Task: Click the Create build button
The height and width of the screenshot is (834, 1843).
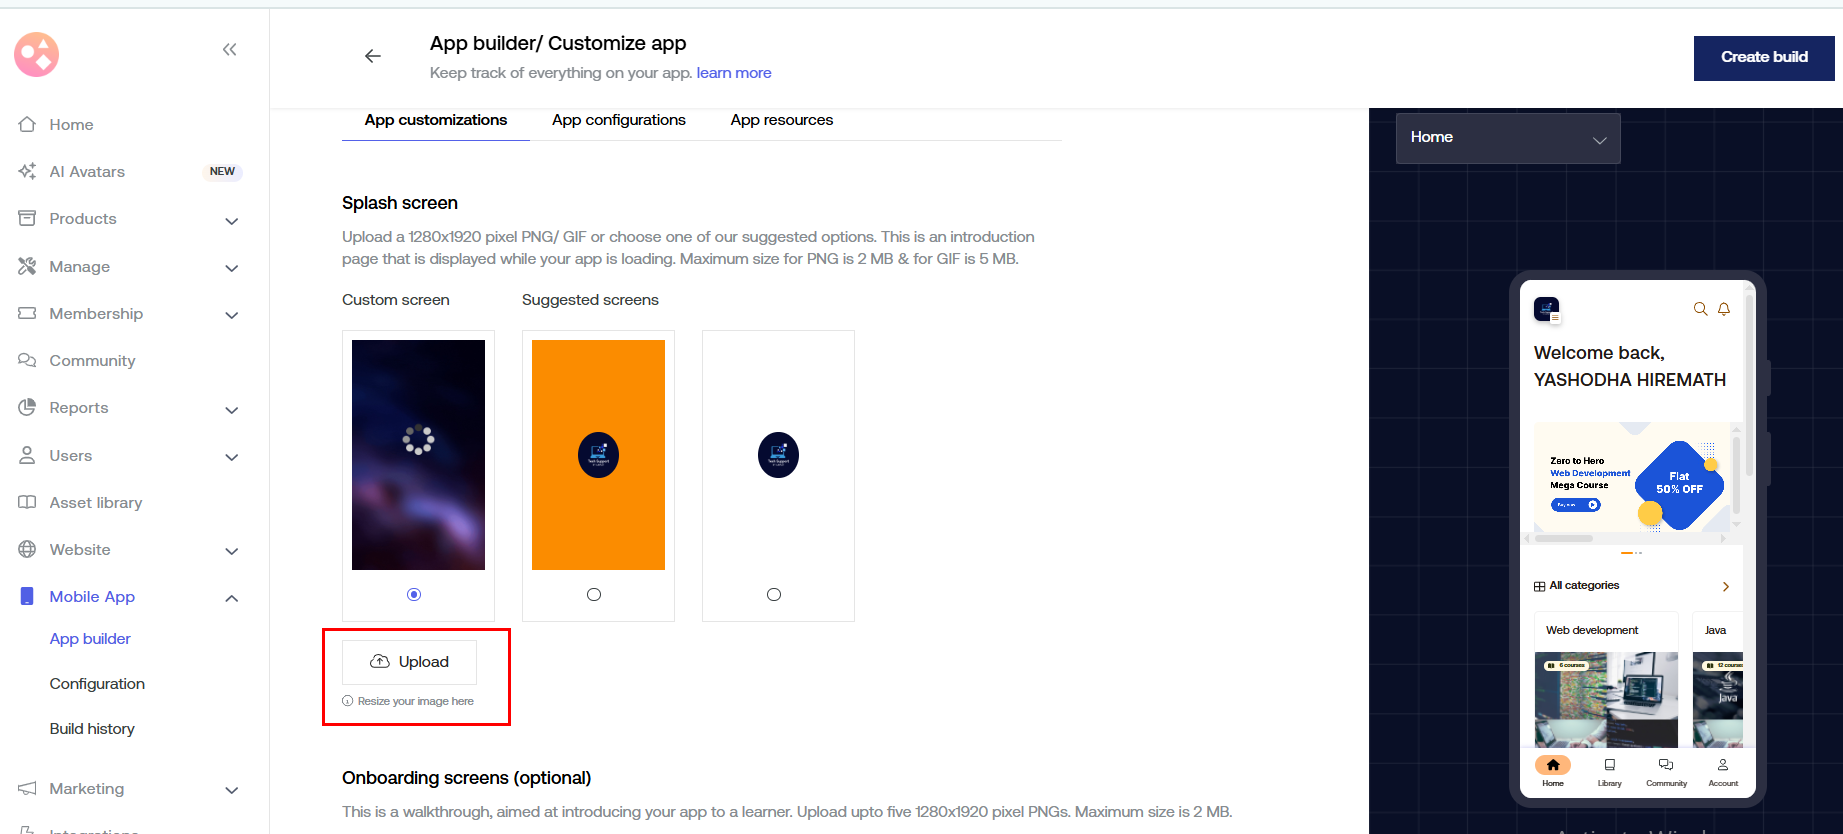Action: (1763, 58)
